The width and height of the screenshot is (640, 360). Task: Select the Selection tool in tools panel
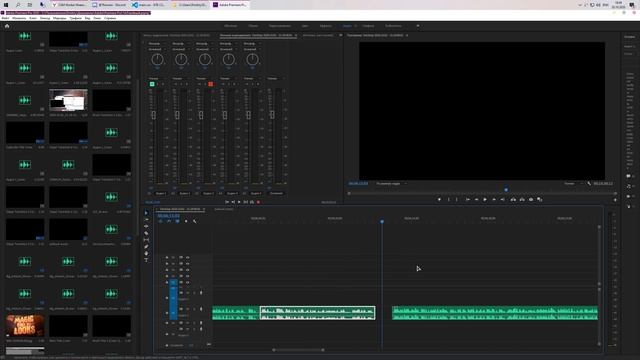146,213
